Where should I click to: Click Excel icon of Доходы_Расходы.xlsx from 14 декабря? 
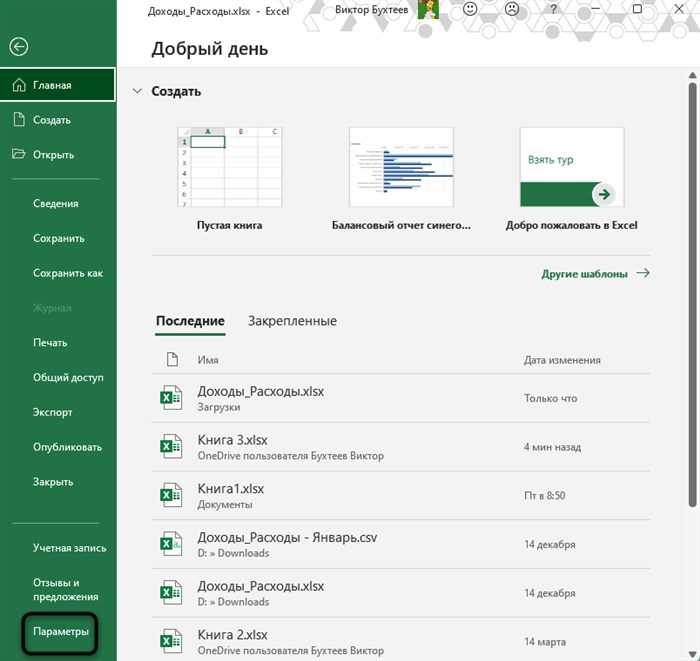pyautogui.click(x=171, y=592)
